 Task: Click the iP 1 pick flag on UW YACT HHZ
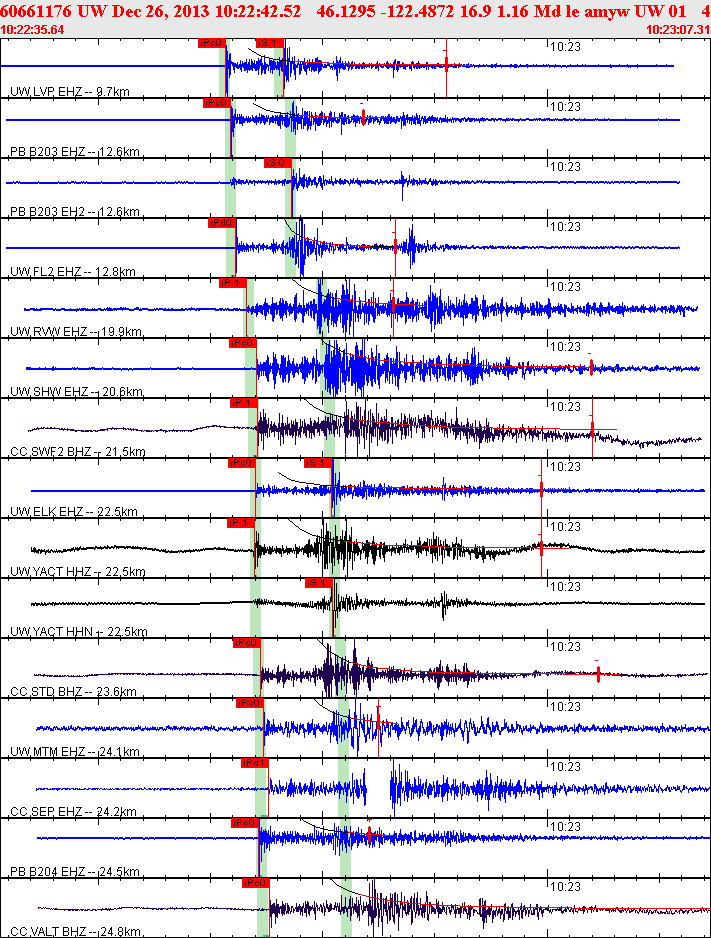coord(241,523)
